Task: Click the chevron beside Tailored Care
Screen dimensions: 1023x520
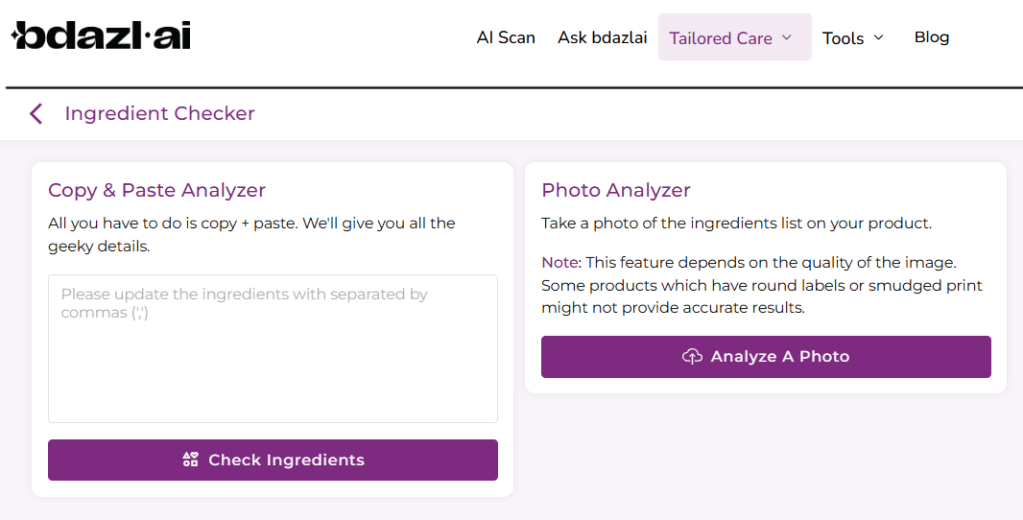Action: click(787, 38)
